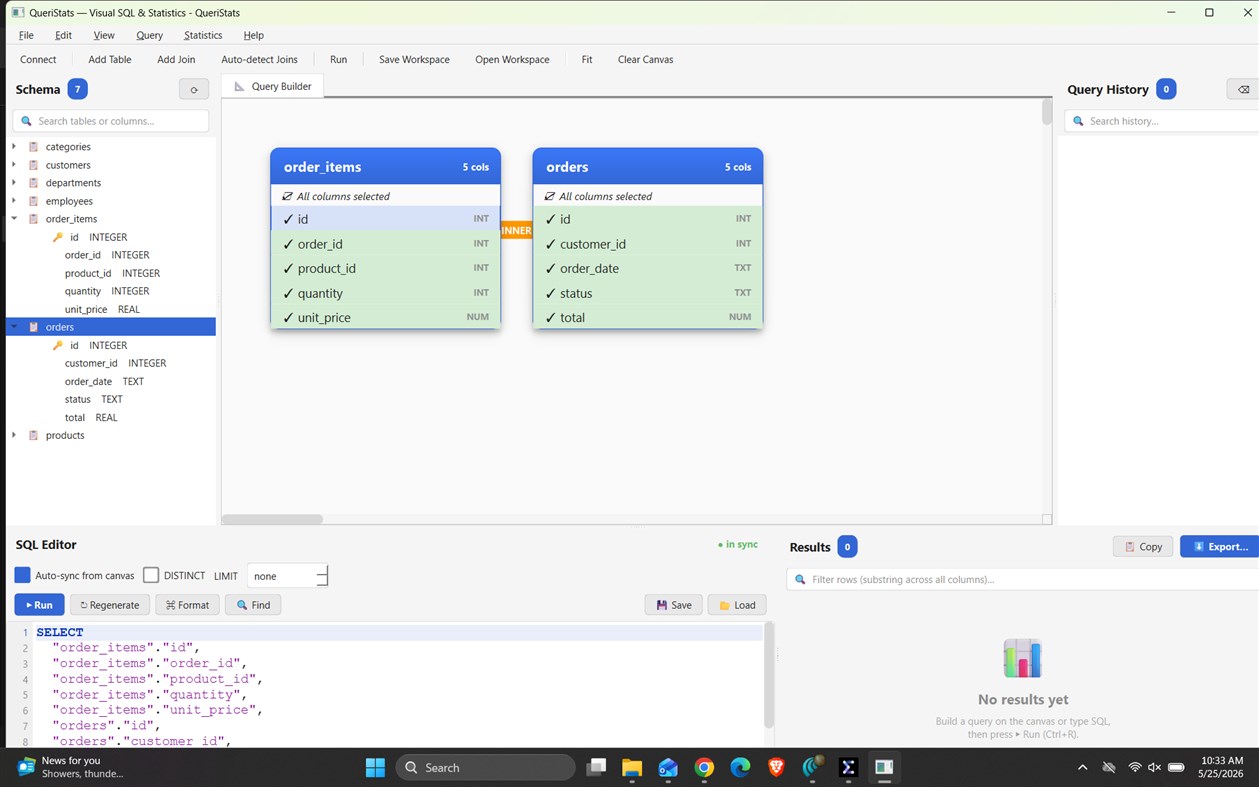The image size is (1259, 787).
Task: Open the Help menu
Action: pos(254,35)
